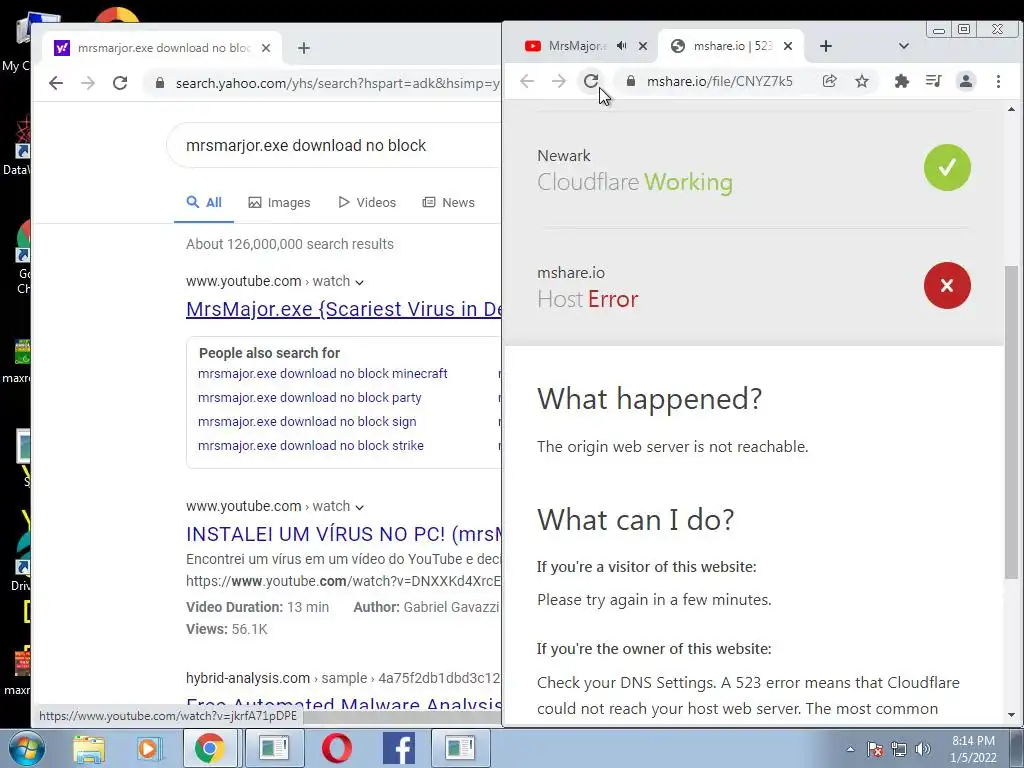The image size is (1024, 768).
Task: Click the Yahoo search query box
Action: click(x=334, y=145)
